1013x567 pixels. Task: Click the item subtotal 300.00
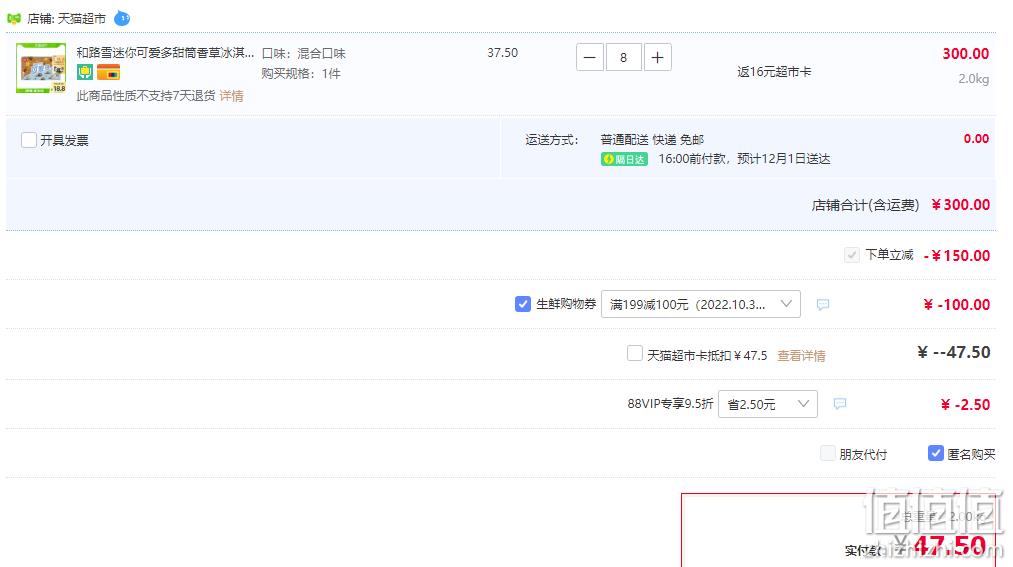965,54
